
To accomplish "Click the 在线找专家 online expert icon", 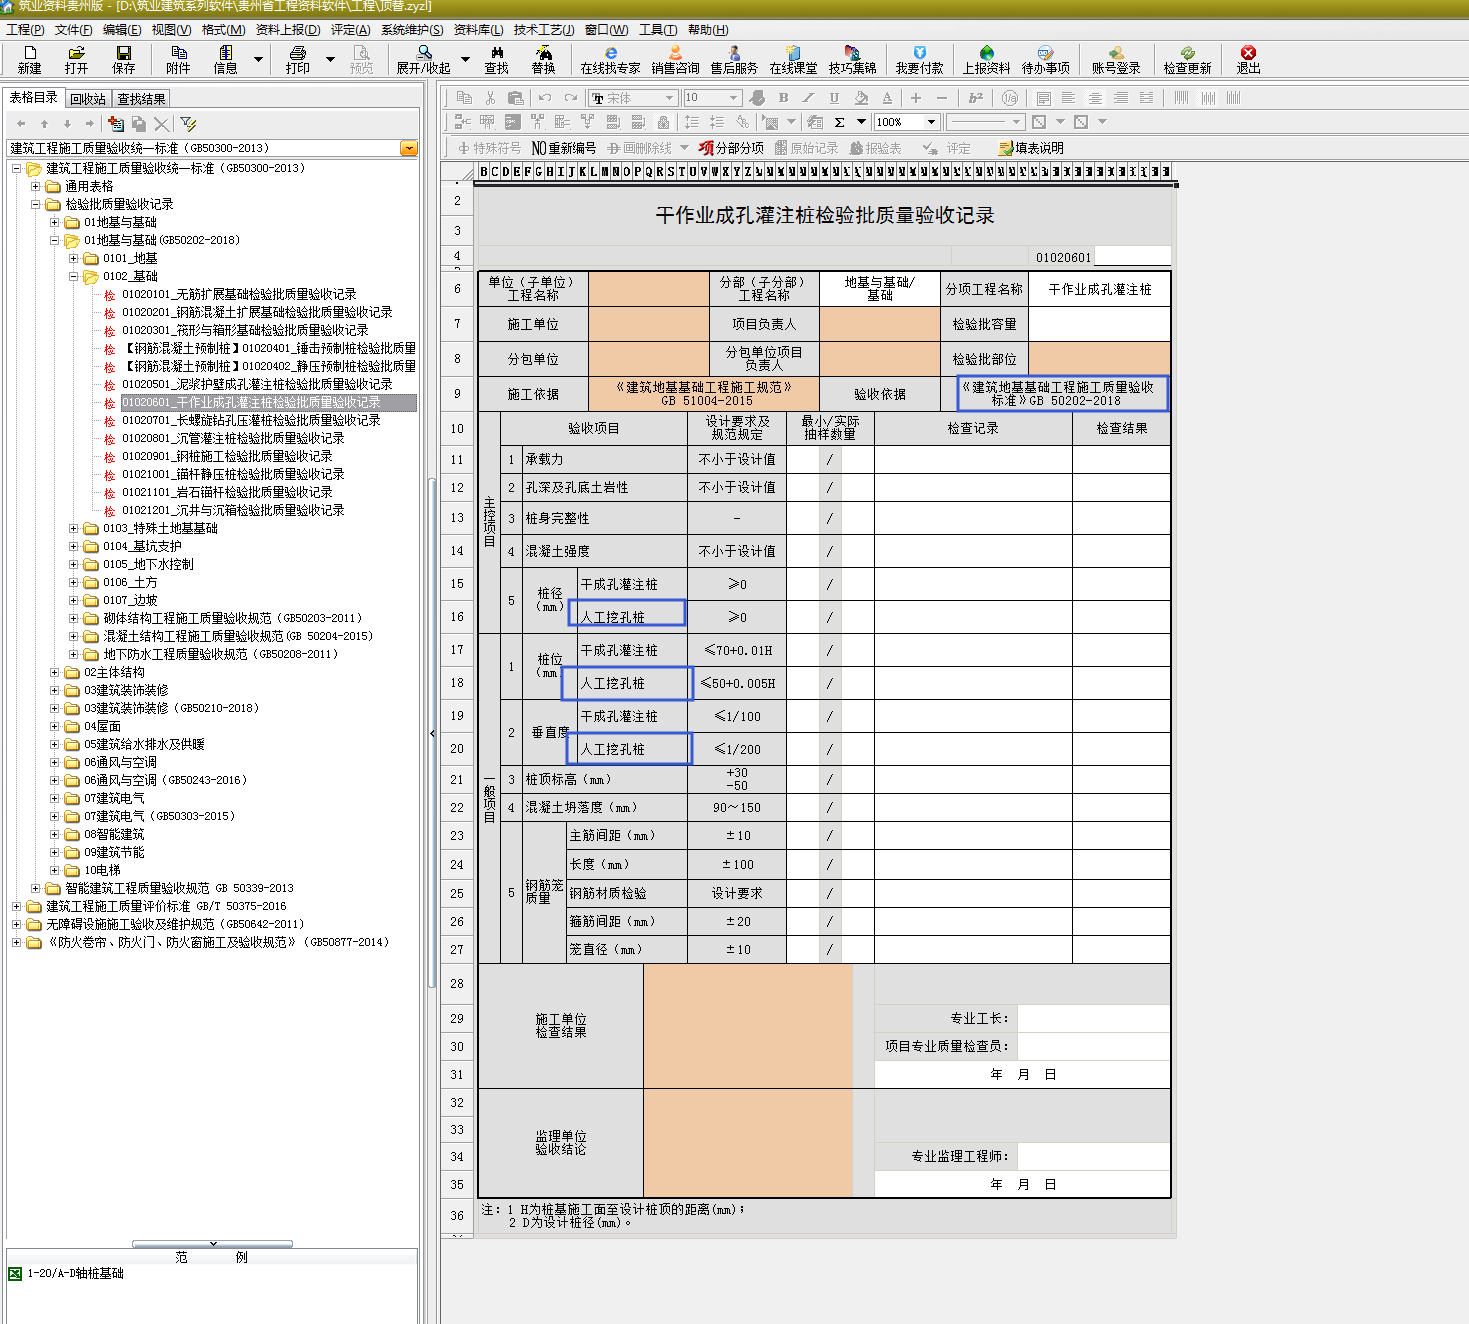I will [610, 60].
